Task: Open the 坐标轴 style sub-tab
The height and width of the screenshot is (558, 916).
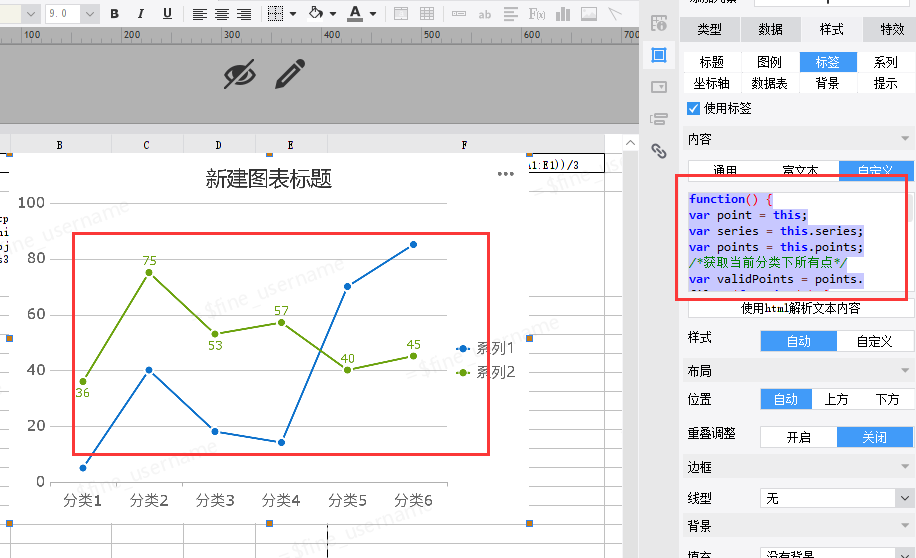Action: [712, 84]
